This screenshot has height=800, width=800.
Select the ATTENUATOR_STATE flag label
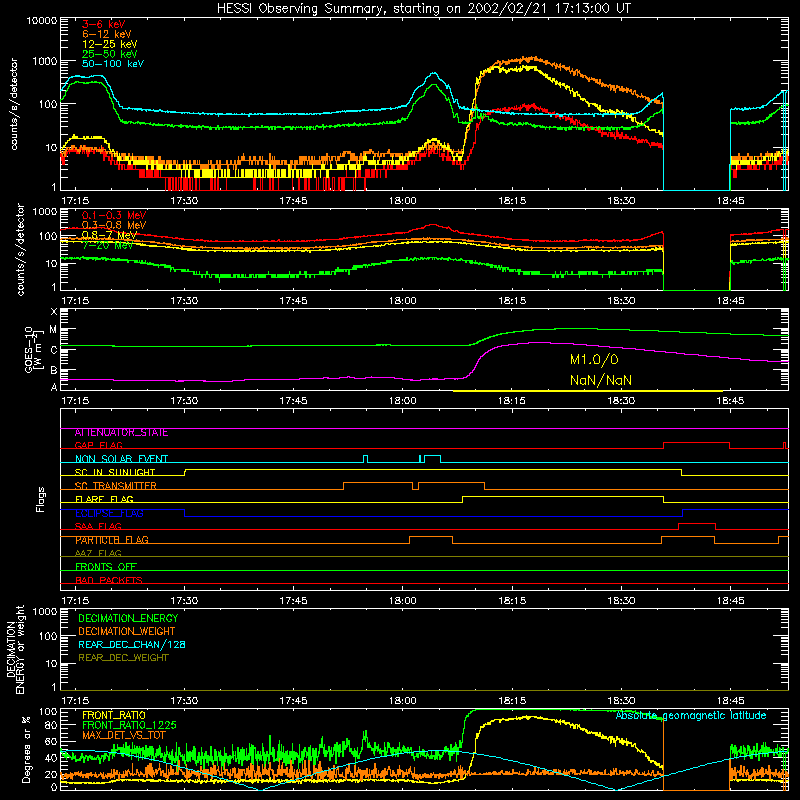(121, 433)
